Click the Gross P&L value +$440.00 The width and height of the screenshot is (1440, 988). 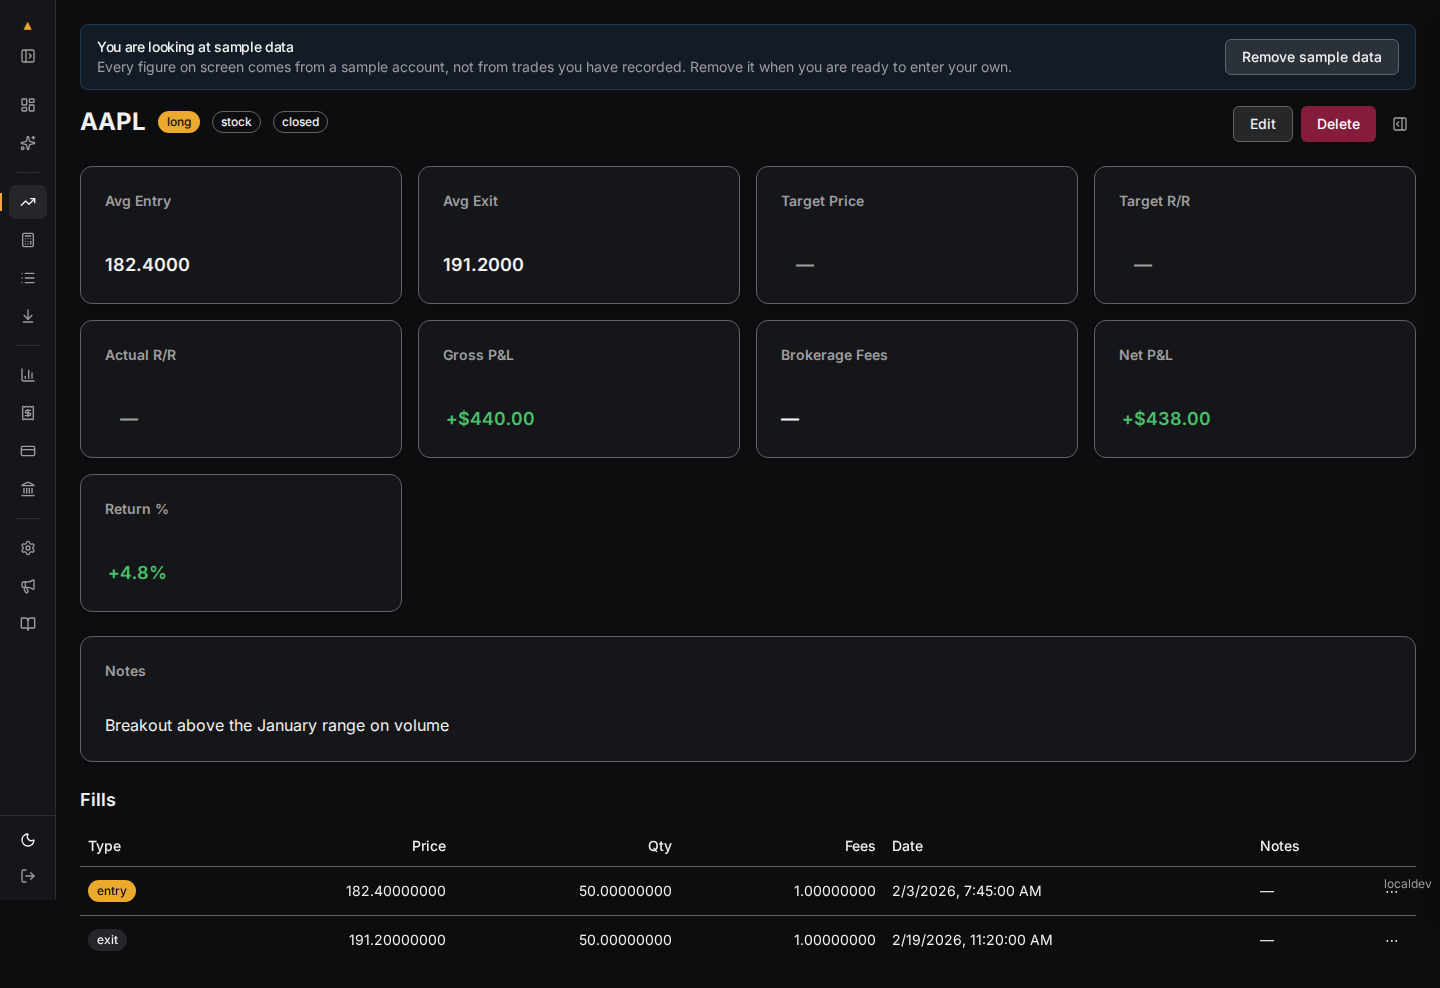tap(490, 419)
